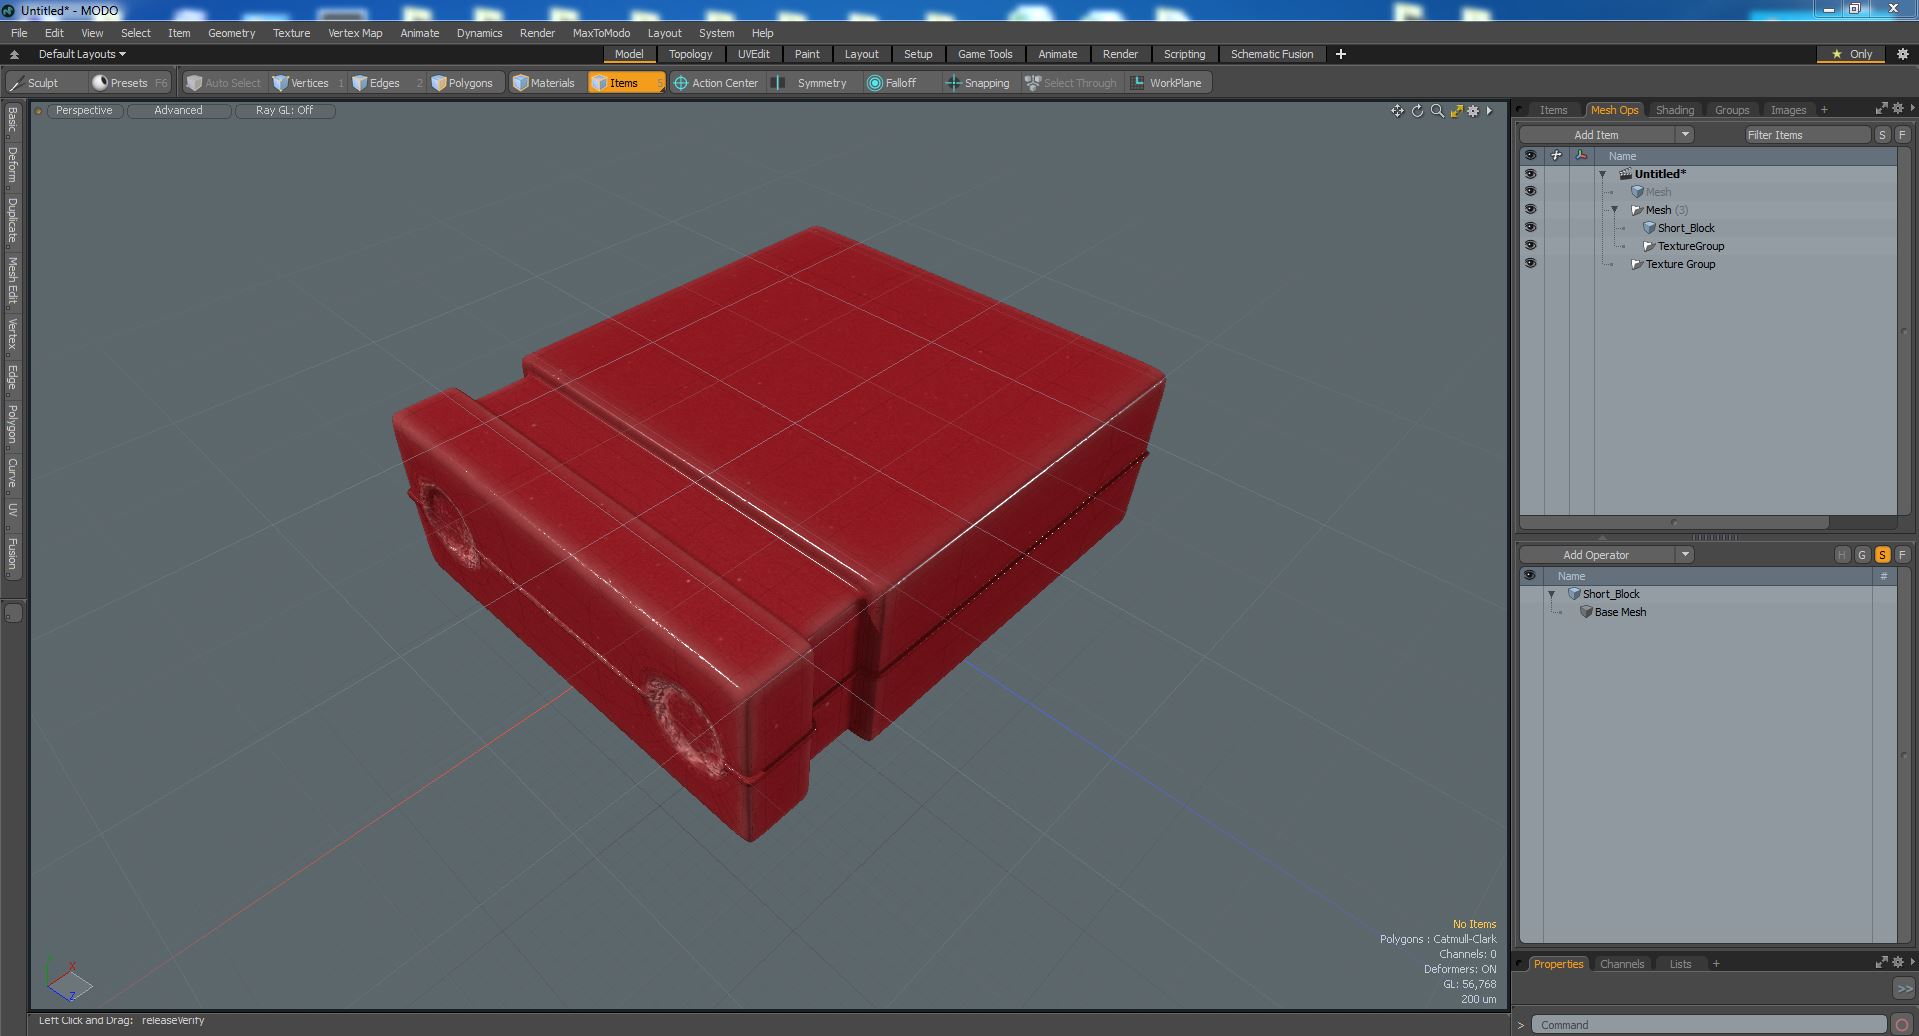Click the command history arrow button
This screenshot has height=1036, width=1919.
(x=1903, y=988)
